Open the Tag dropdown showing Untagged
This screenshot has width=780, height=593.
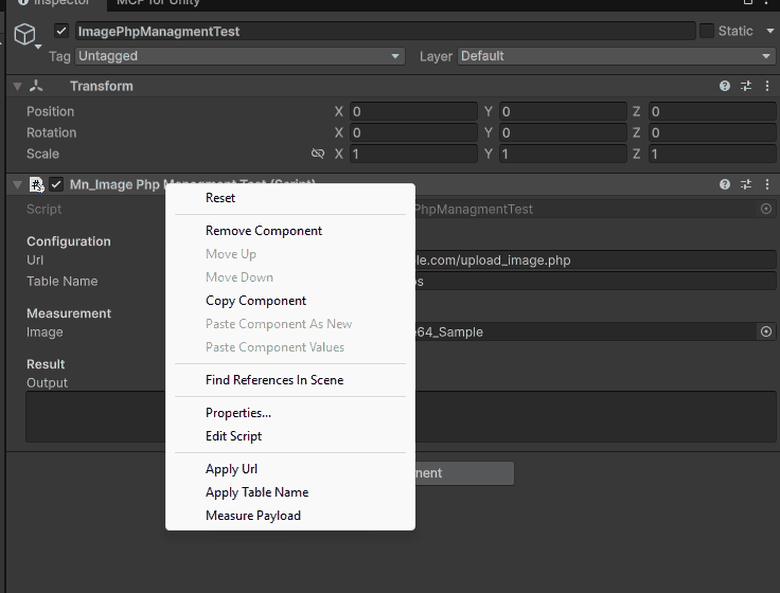point(240,56)
